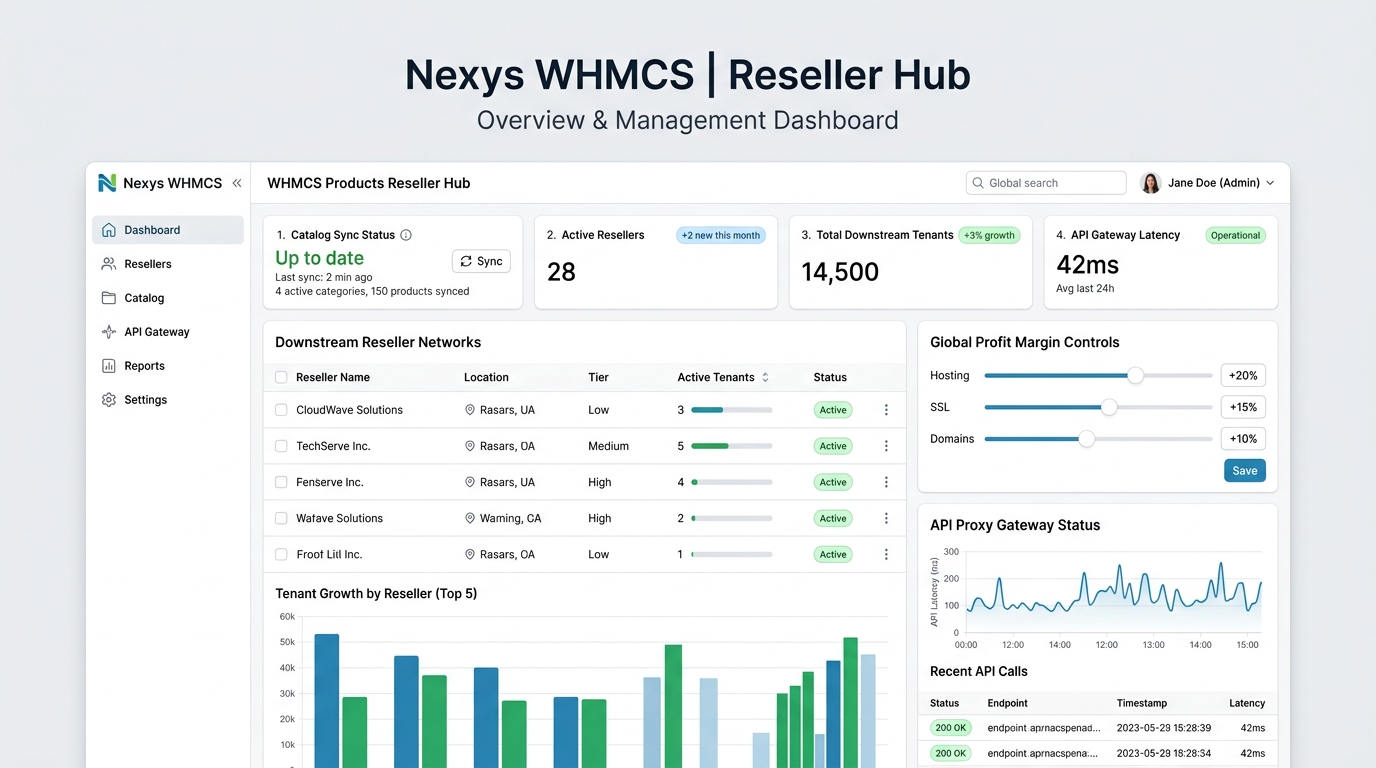The height and width of the screenshot is (768, 1376).
Task: Click the Nexys WHMCS logo icon
Action: coord(107,183)
